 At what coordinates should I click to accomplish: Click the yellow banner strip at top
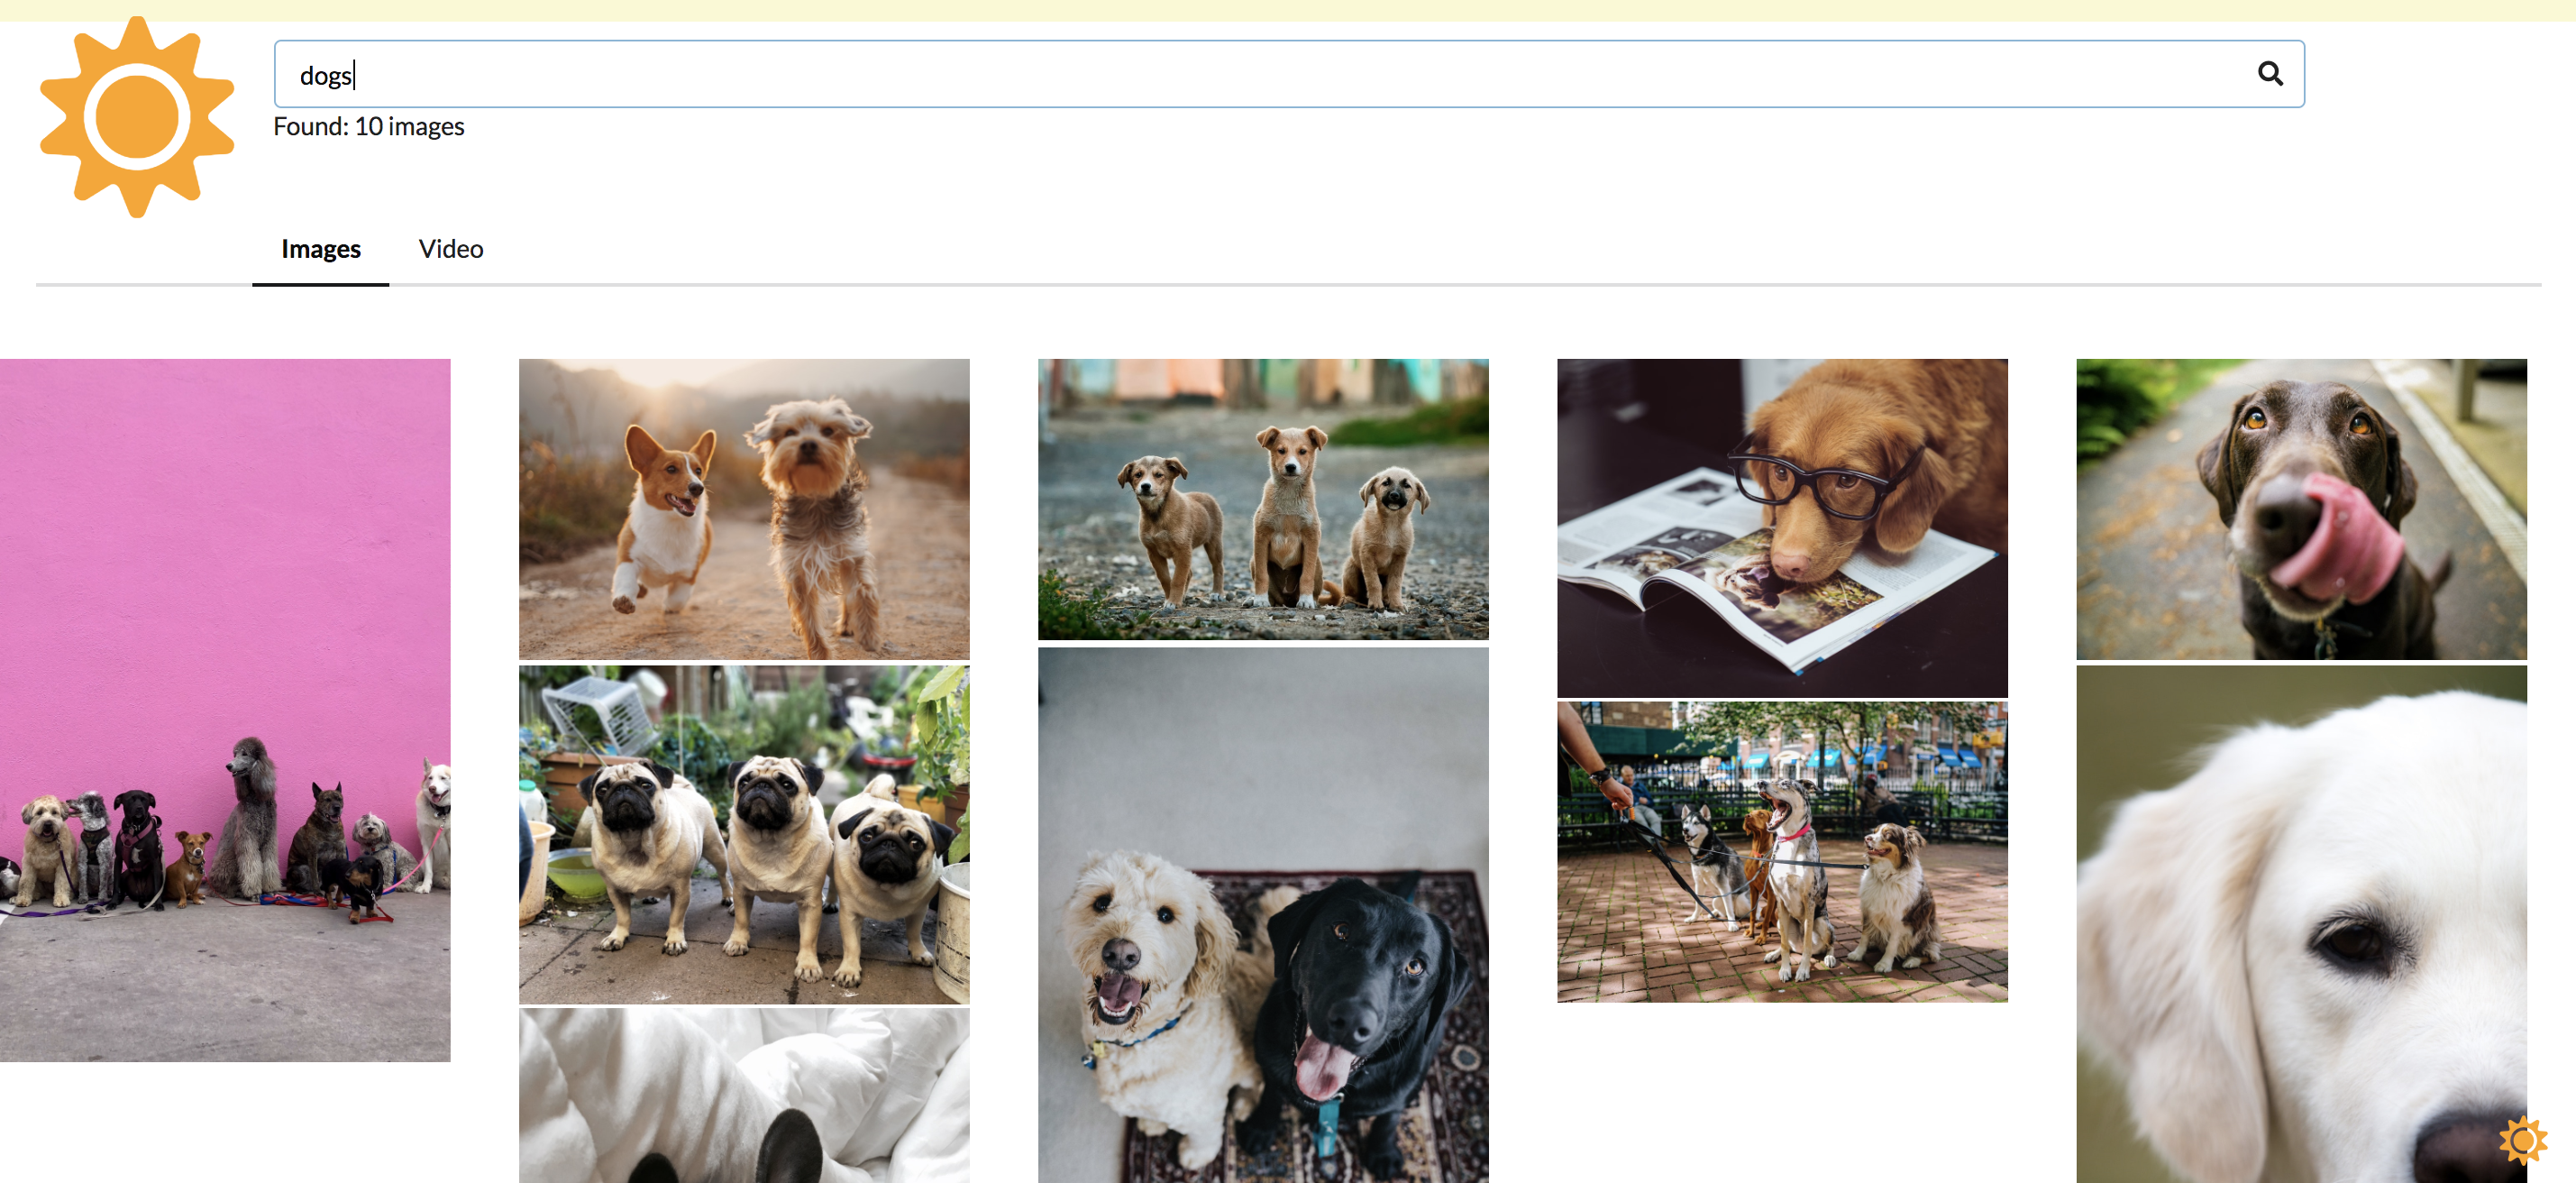tap(1288, 9)
